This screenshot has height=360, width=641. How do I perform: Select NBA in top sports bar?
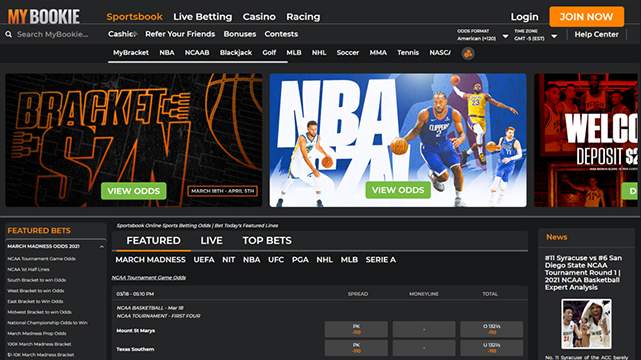[167, 53]
